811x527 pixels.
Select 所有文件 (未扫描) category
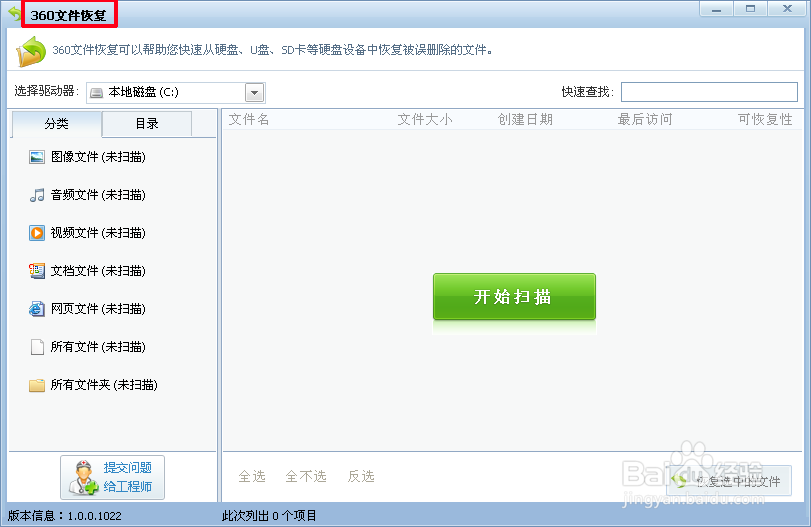(87, 347)
